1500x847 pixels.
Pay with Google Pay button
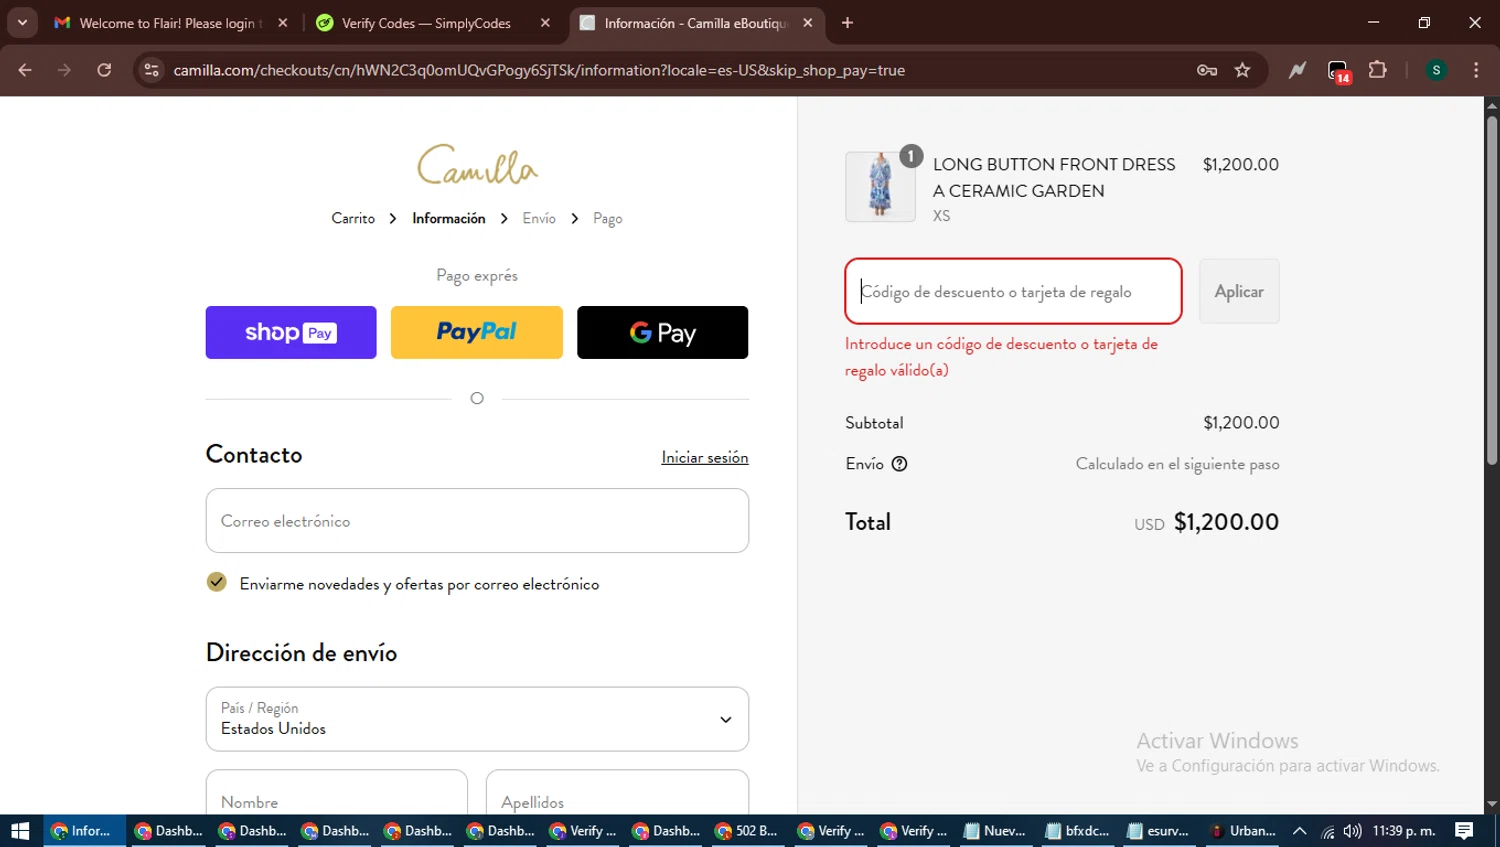click(x=662, y=332)
